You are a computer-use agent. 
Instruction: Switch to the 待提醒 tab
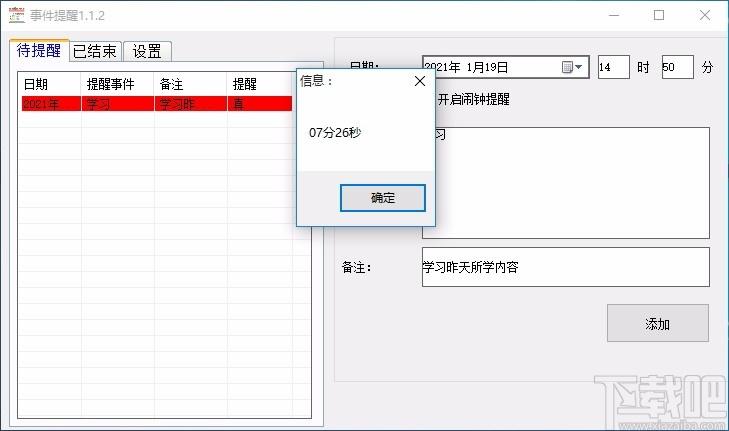point(39,50)
